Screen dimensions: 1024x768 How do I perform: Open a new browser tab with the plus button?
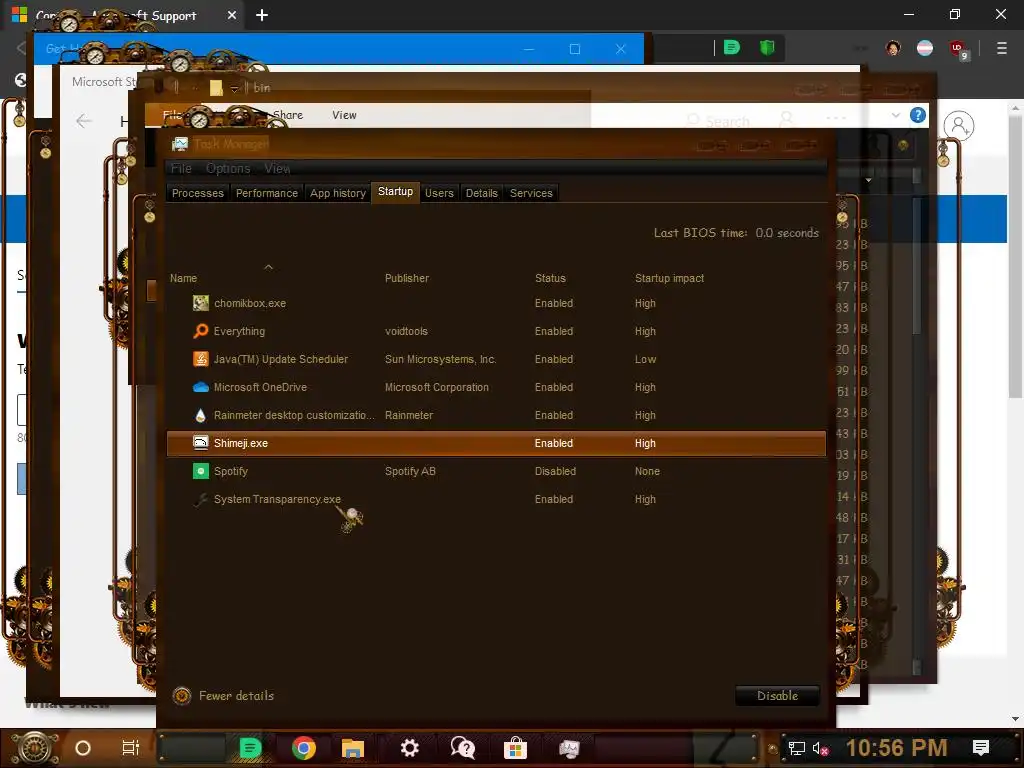tap(262, 15)
